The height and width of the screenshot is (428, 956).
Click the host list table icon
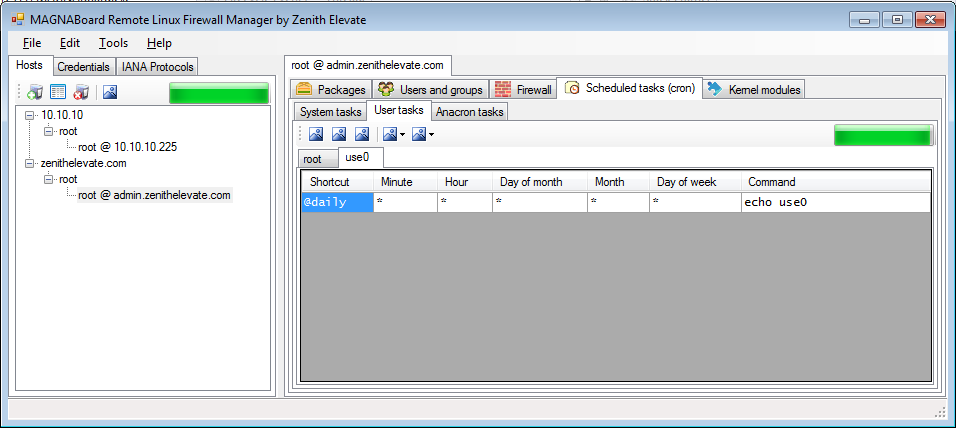tap(58, 92)
